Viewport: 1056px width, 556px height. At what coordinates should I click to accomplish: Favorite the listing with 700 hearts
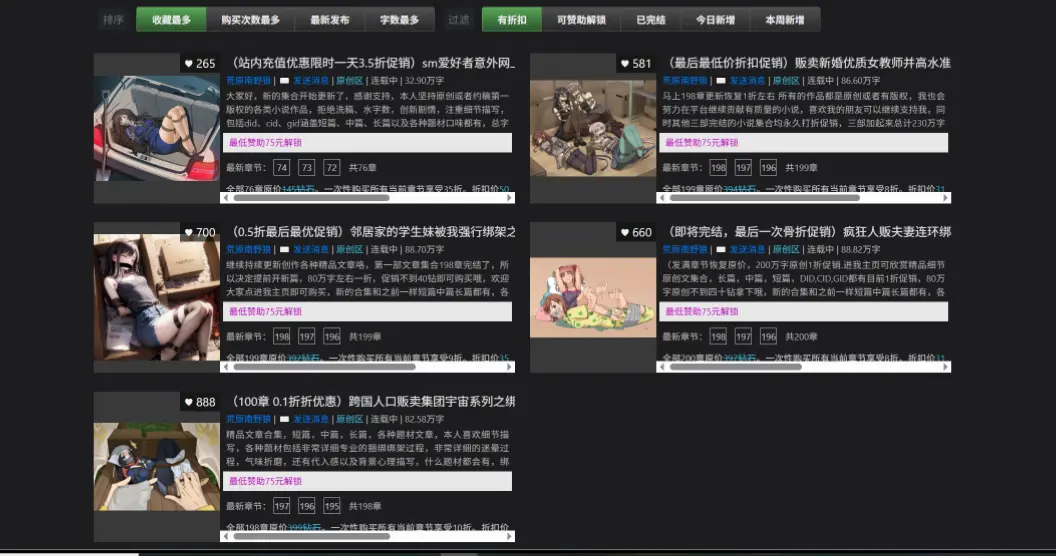tap(189, 233)
